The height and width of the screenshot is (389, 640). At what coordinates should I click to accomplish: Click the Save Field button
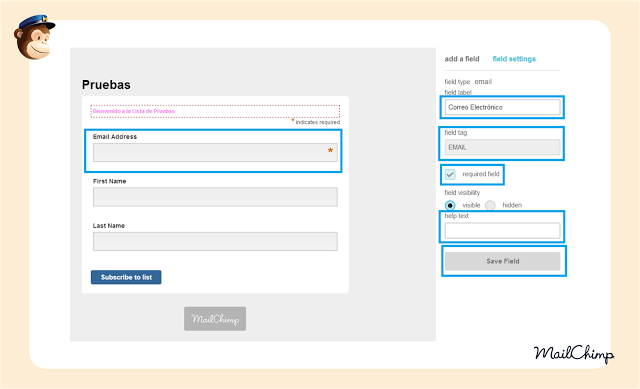pyautogui.click(x=502, y=261)
